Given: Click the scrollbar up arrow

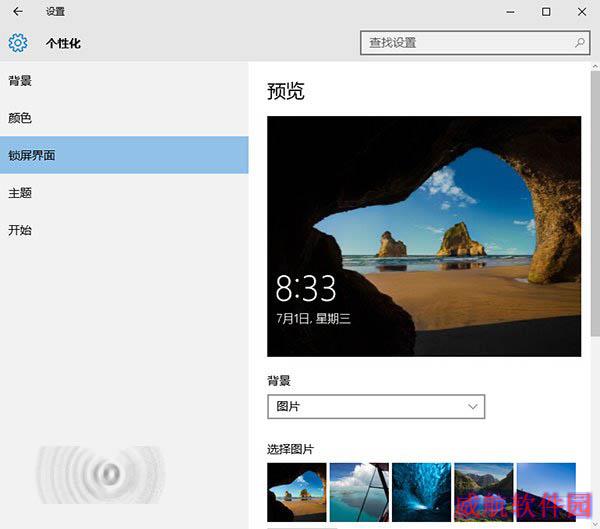Looking at the screenshot, I should tap(595, 66).
